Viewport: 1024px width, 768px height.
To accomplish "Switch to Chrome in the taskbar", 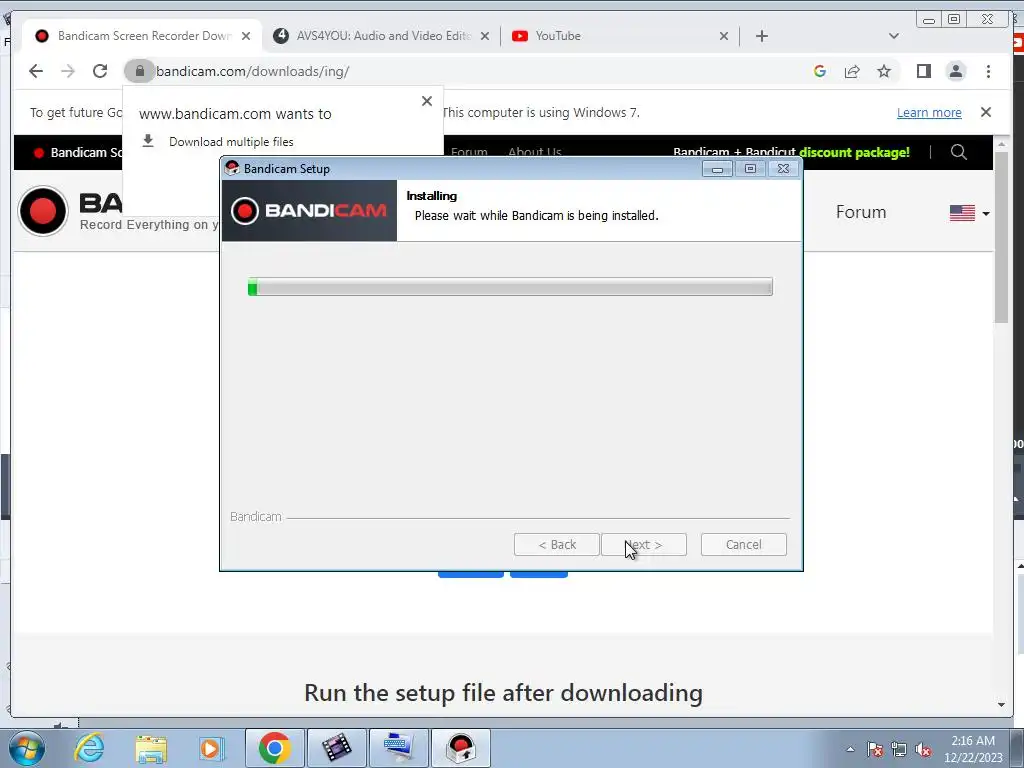I will tap(274, 748).
